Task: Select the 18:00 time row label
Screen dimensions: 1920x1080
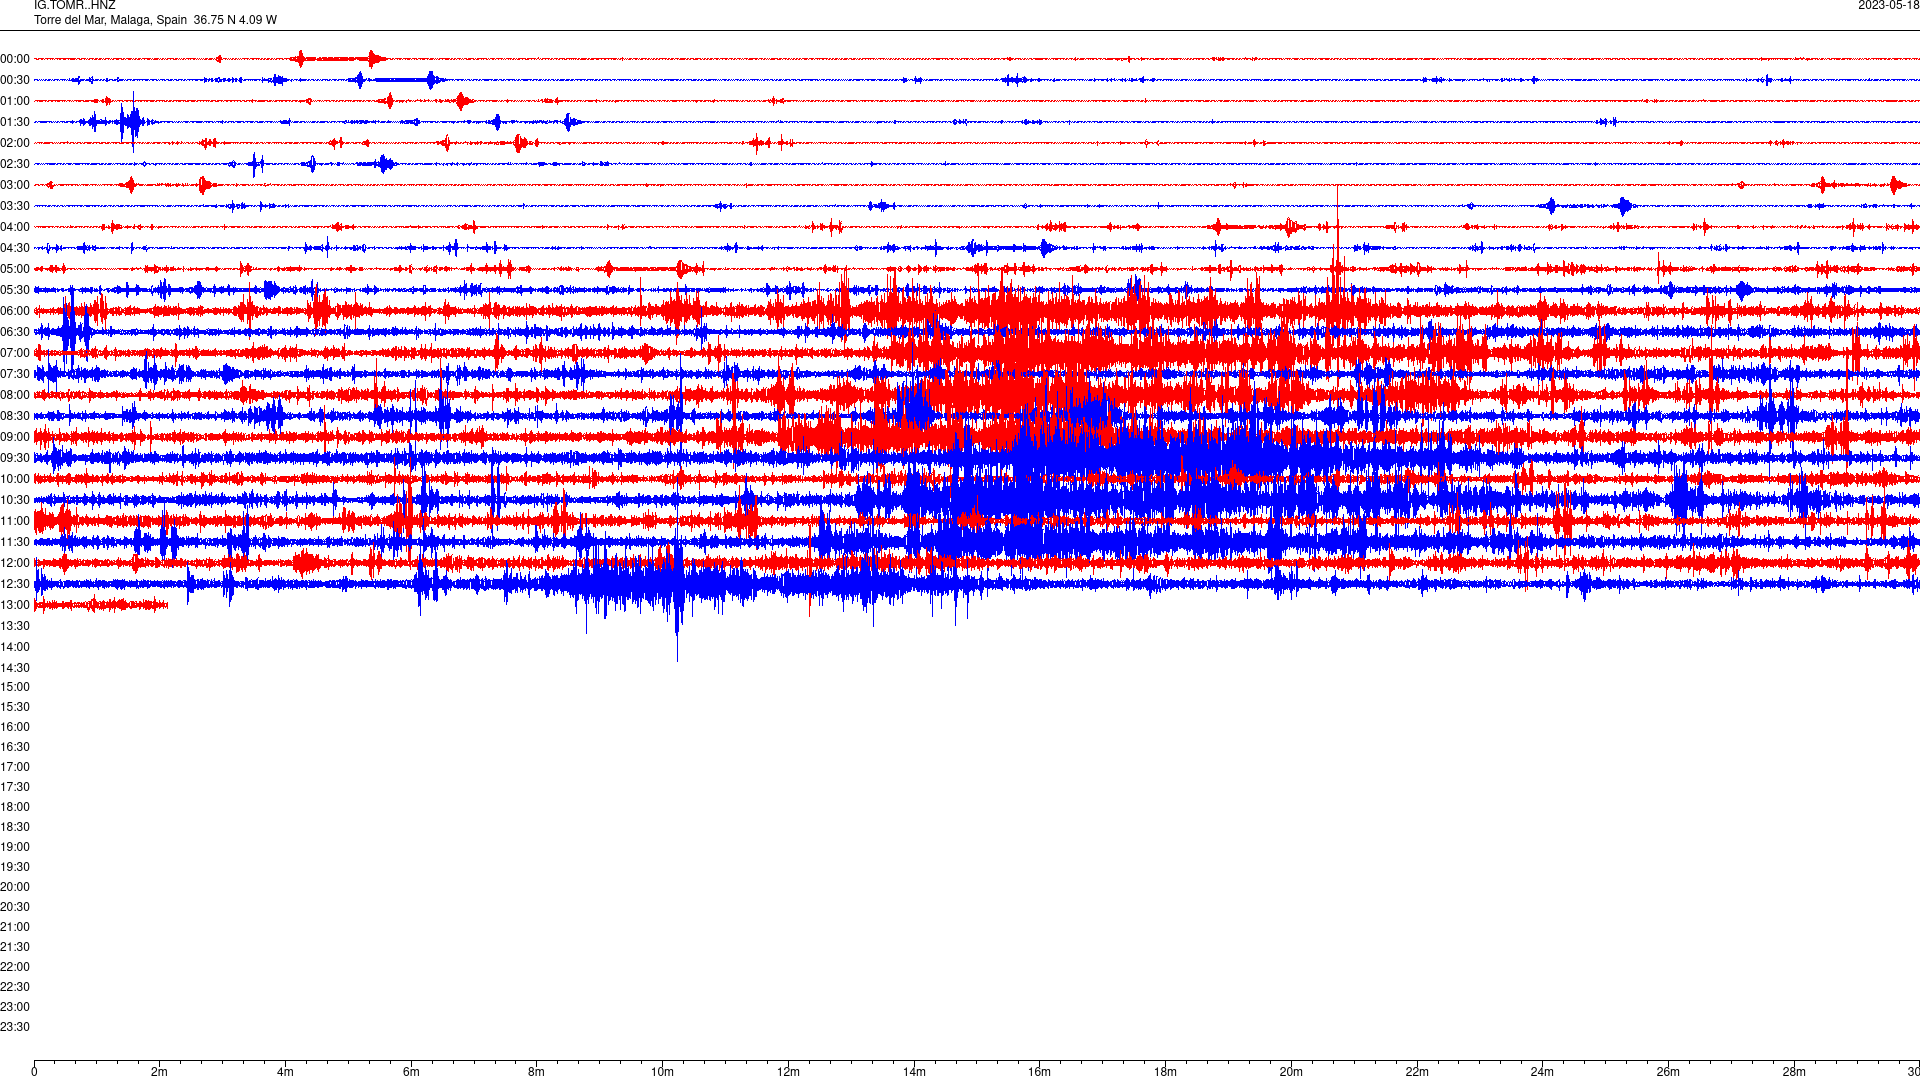Action: click(15, 807)
